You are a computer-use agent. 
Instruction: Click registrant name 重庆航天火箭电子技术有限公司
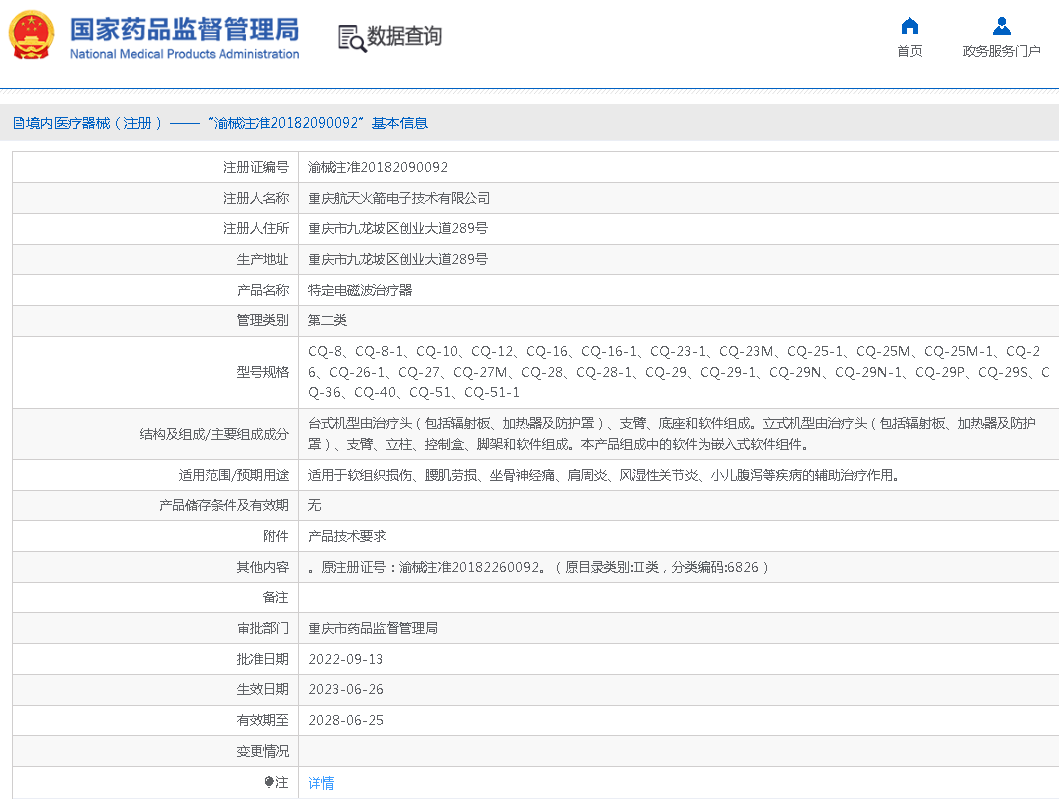(x=398, y=199)
